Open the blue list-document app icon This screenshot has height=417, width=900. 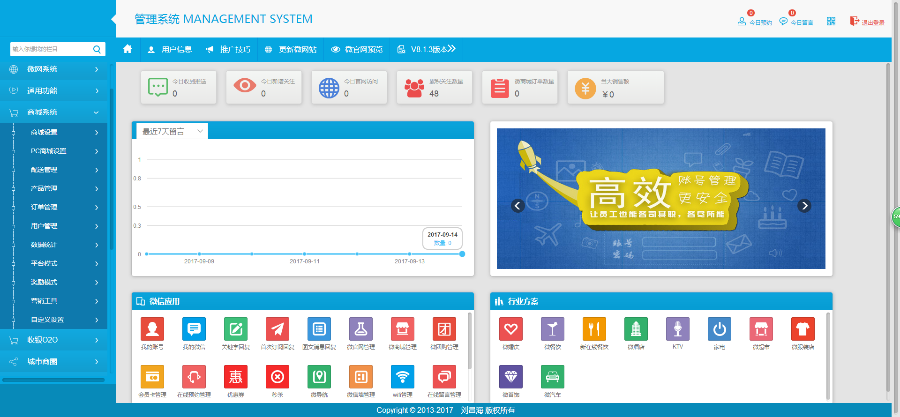319,329
